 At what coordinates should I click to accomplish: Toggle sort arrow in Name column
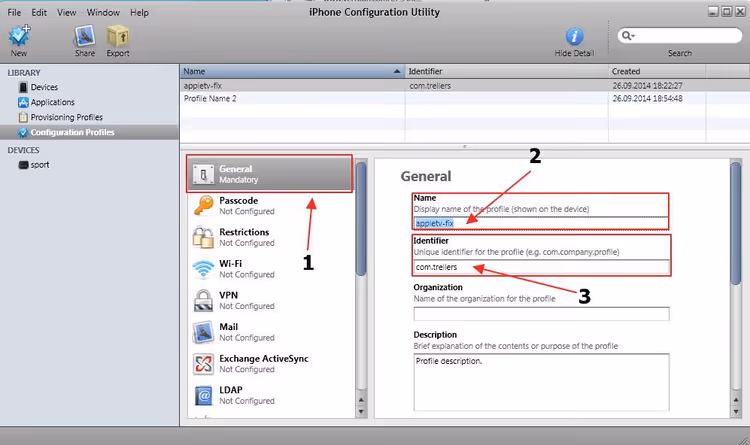click(x=397, y=71)
